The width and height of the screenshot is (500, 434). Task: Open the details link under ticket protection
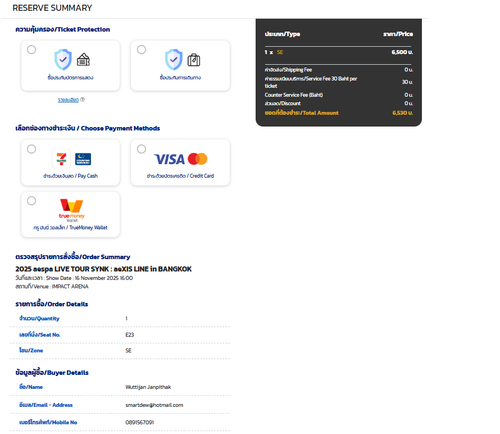click(68, 100)
